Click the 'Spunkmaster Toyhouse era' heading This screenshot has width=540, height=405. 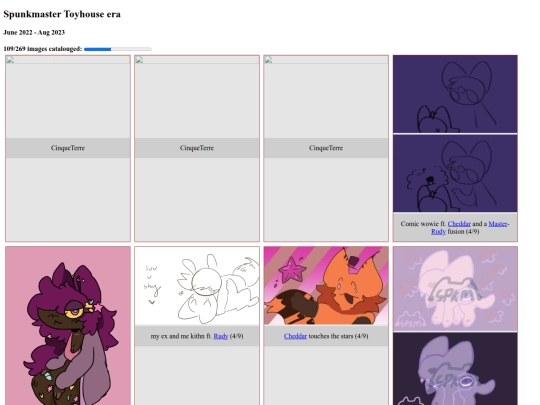tap(62, 14)
